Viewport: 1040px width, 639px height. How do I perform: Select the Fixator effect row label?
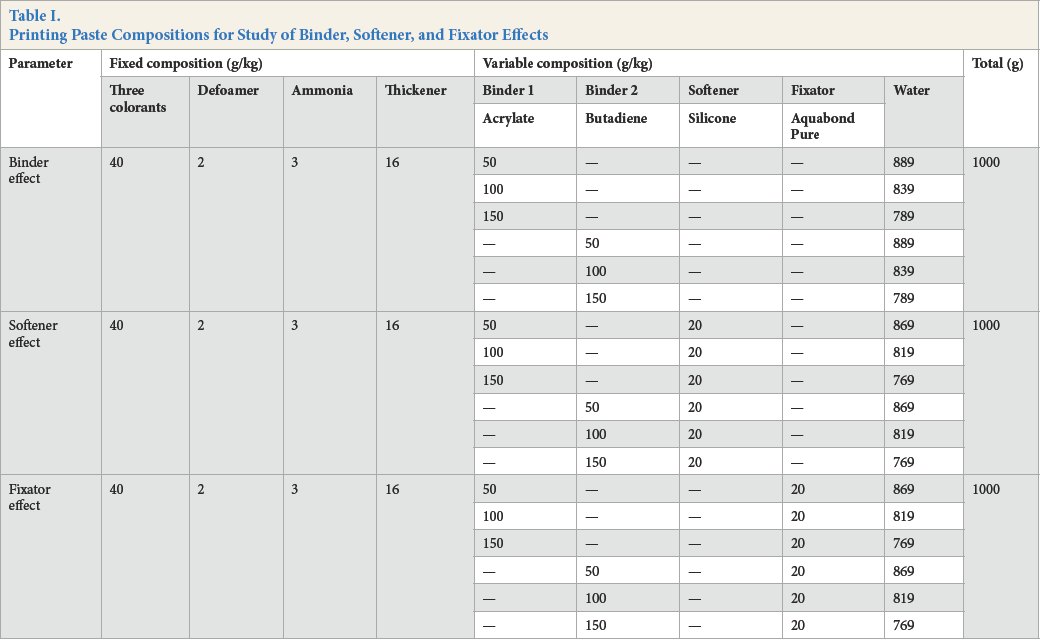29,497
